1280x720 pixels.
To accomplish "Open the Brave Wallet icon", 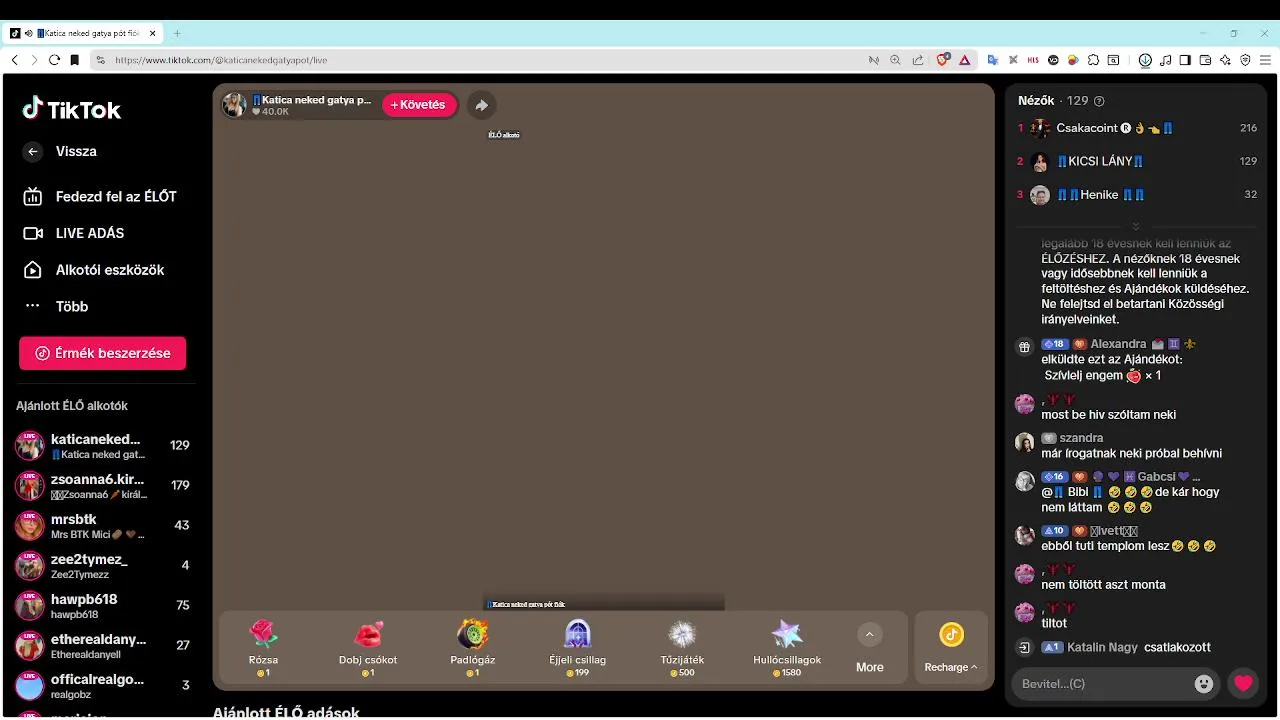I will [1205, 60].
